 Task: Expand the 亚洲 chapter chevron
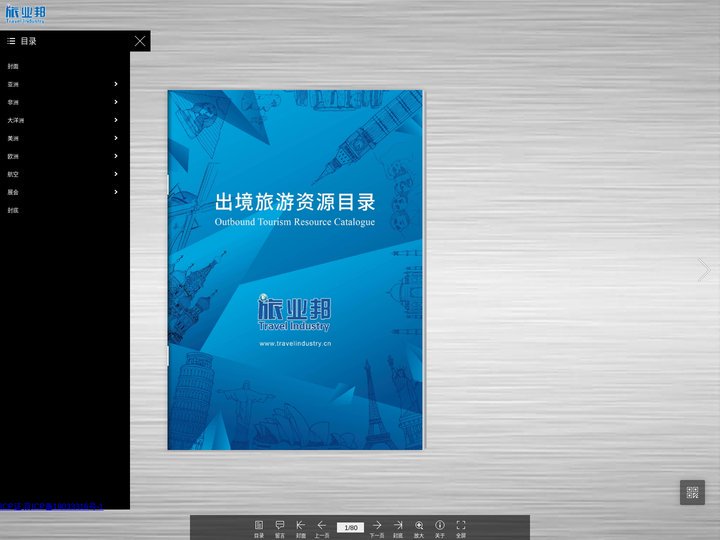[x=116, y=84]
